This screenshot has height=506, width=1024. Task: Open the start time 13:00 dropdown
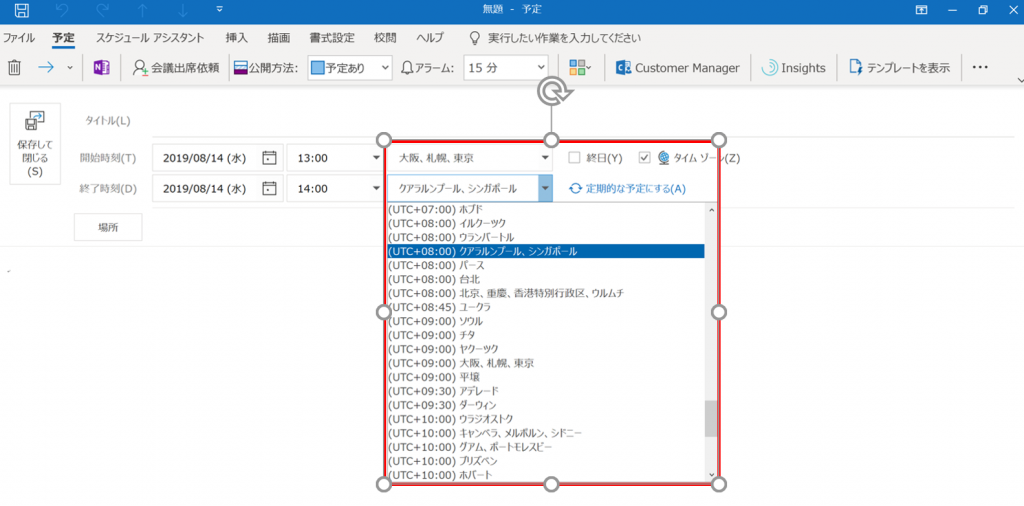coord(376,158)
